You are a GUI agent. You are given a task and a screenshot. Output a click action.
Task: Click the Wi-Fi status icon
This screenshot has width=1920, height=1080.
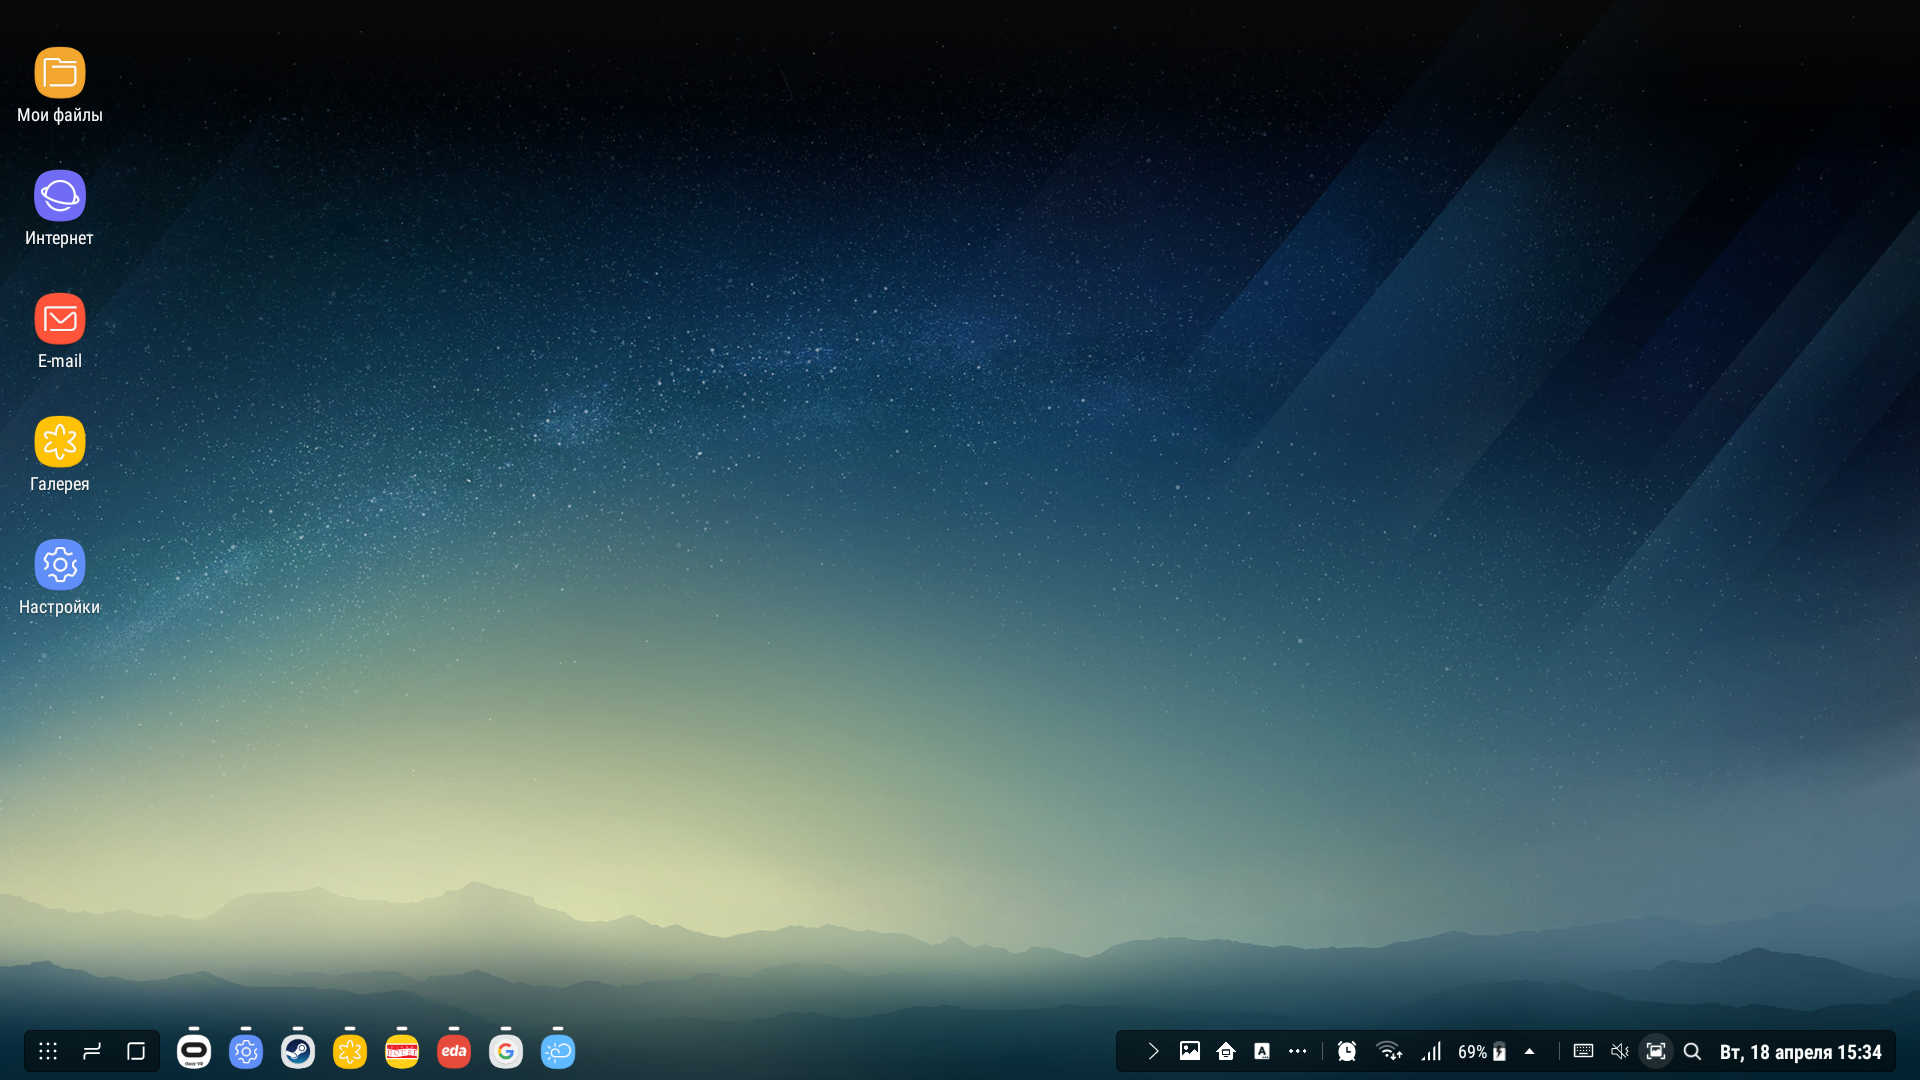(1389, 1051)
